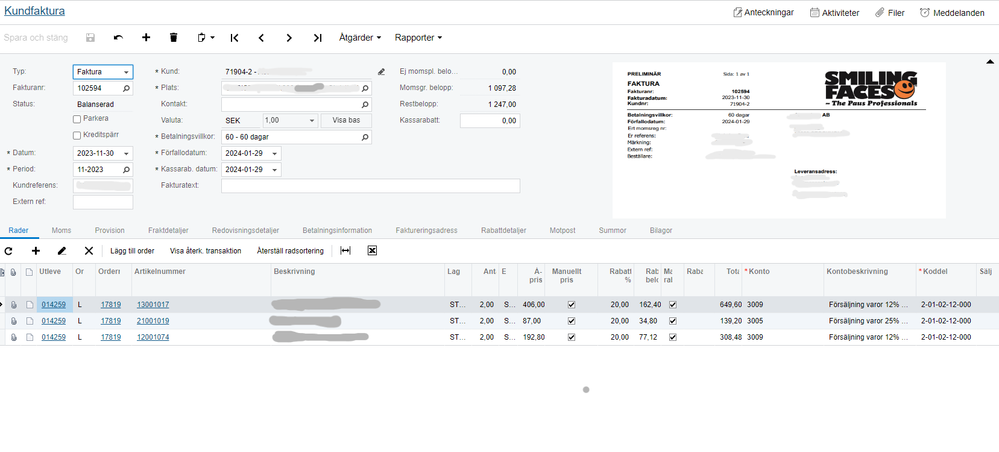The width and height of the screenshot is (999, 452).
Task: Switch to the Betalningsinformation tab
Action: 337,230
